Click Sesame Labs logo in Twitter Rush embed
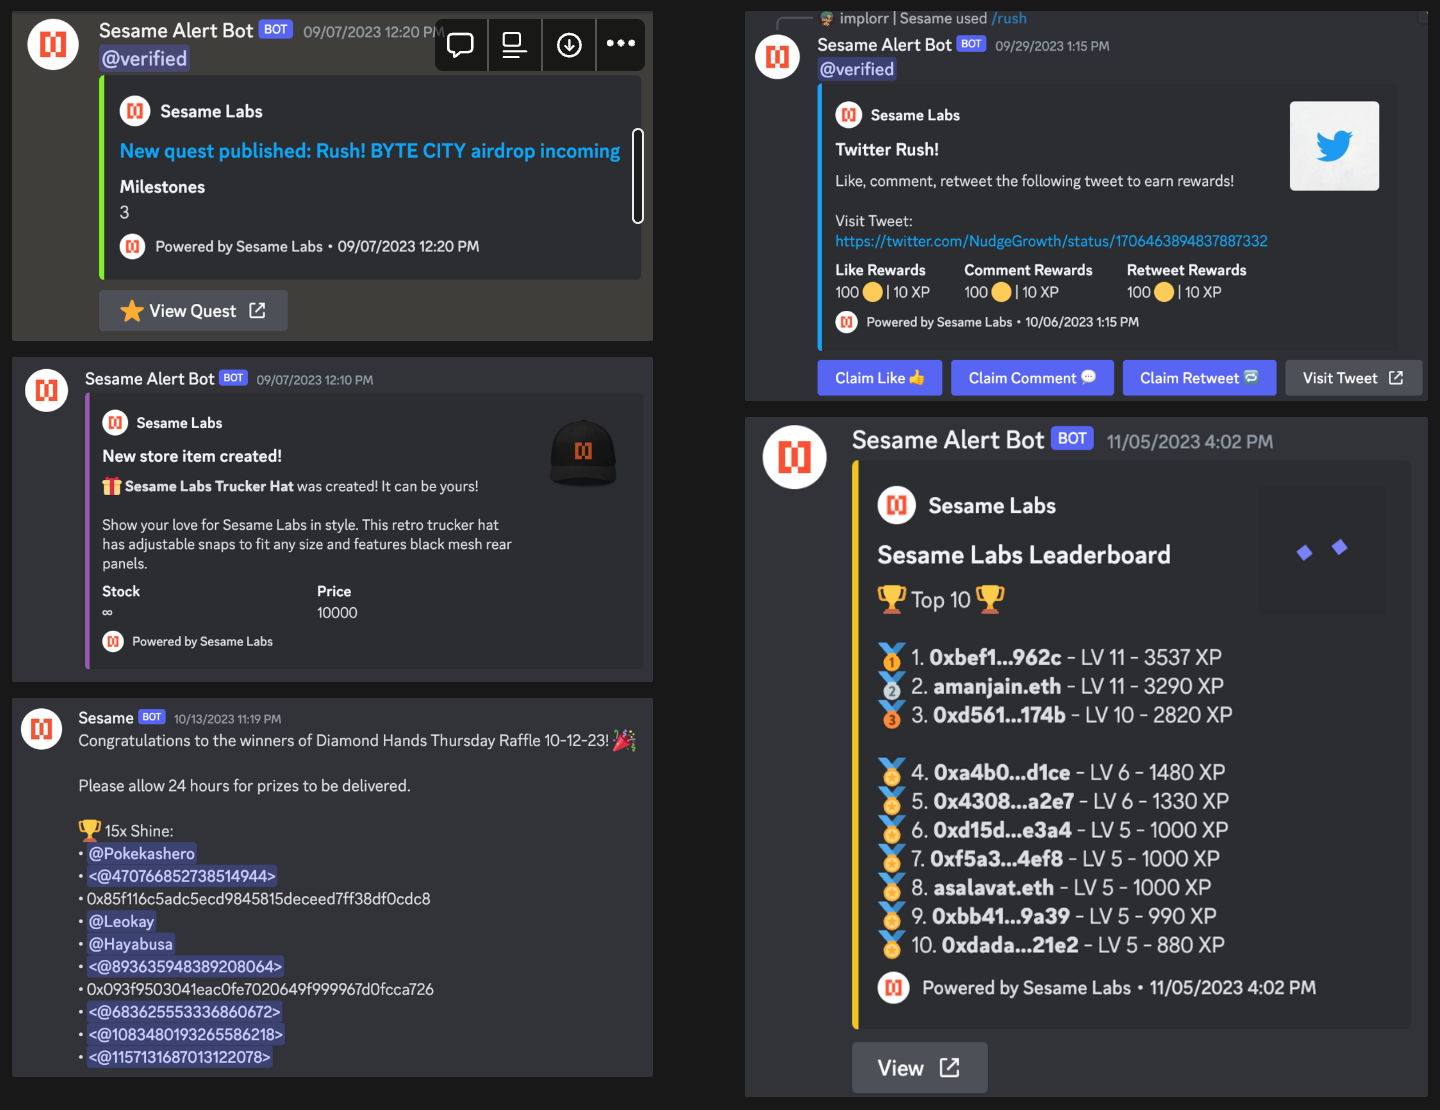Screen dimensions: 1440x1110 848,115
